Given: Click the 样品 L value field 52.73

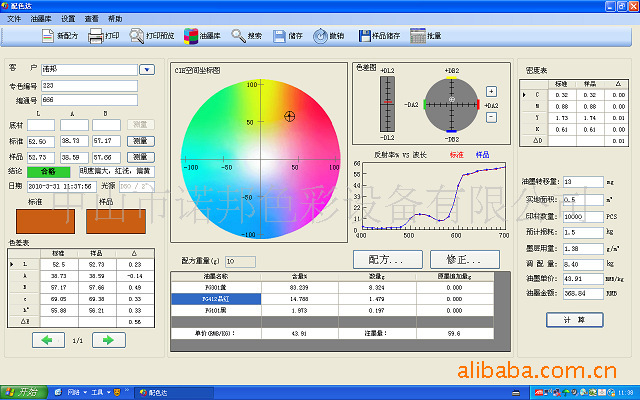Looking at the screenshot, I should pos(41,158).
